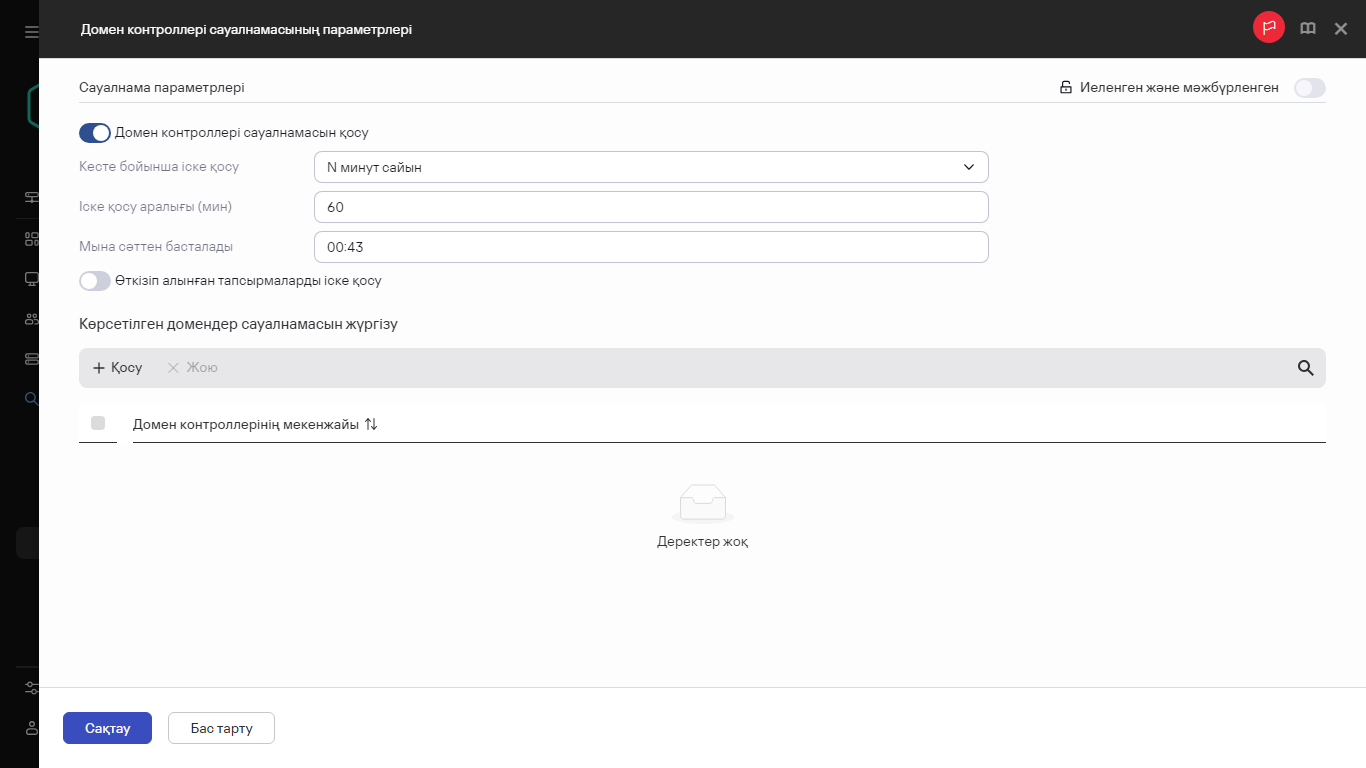Check the select-all checkbox in the table header
The width and height of the screenshot is (1366, 768).
pos(98,423)
